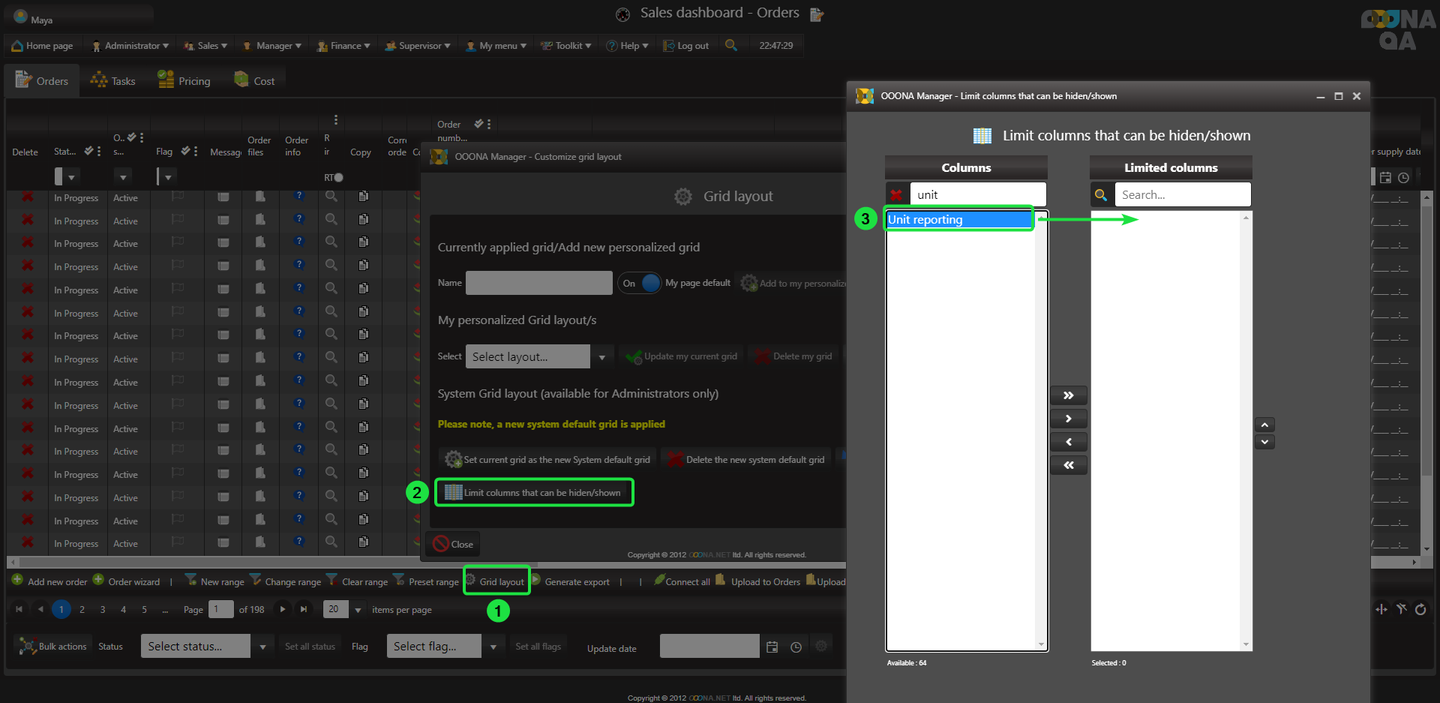This screenshot has height=703, width=1440.
Task: Clear the Columns search filter with red X
Action: point(897,195)
